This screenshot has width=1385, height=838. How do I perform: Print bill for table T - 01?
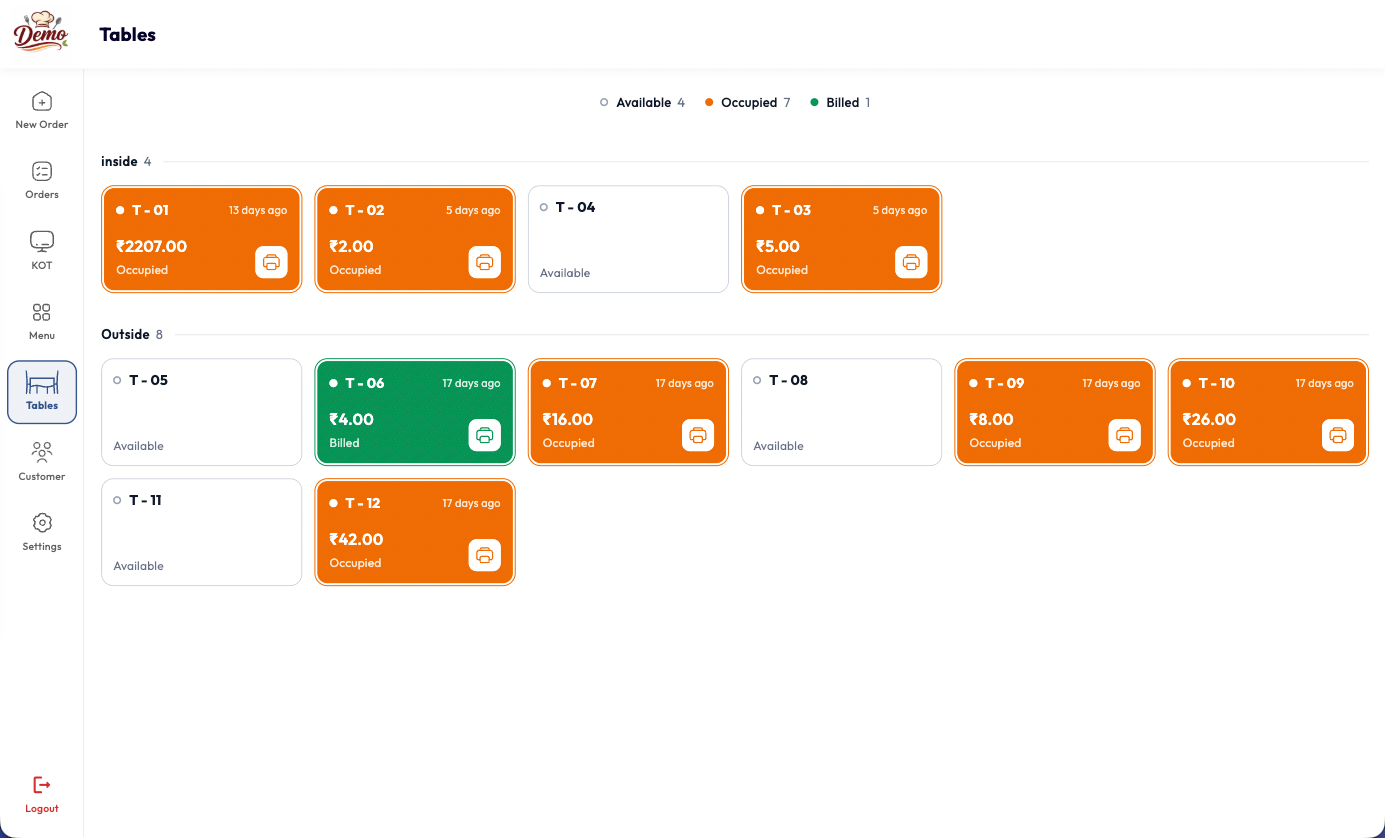tap(271, 262)
